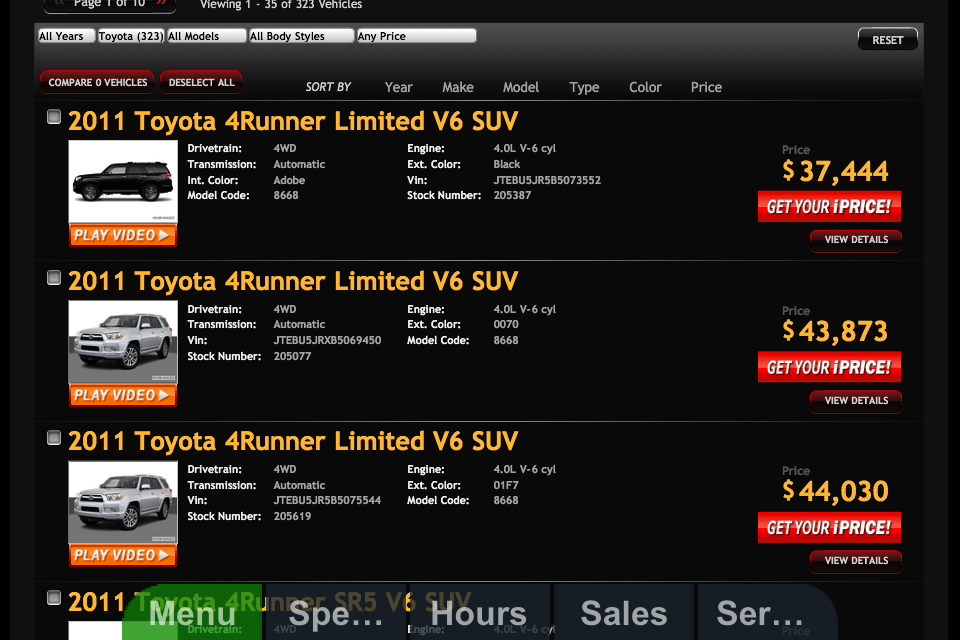The image size is (960, 640).
Task: Open the Hours bottom tab
Action: point(479,612)
